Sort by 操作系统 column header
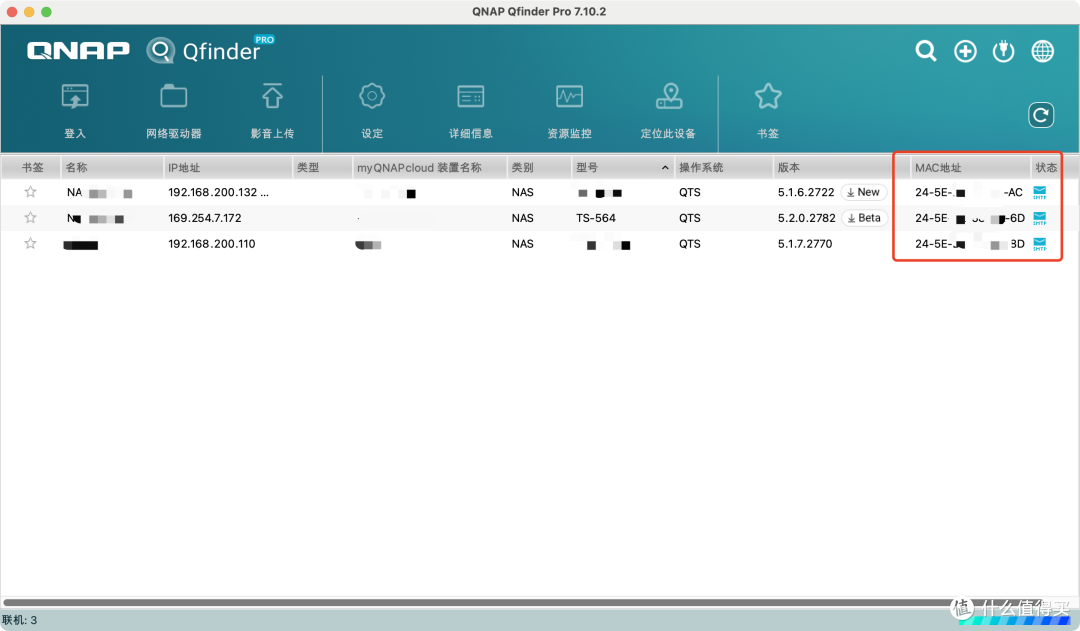1080x631 pixels. click(x=723, y=167)
